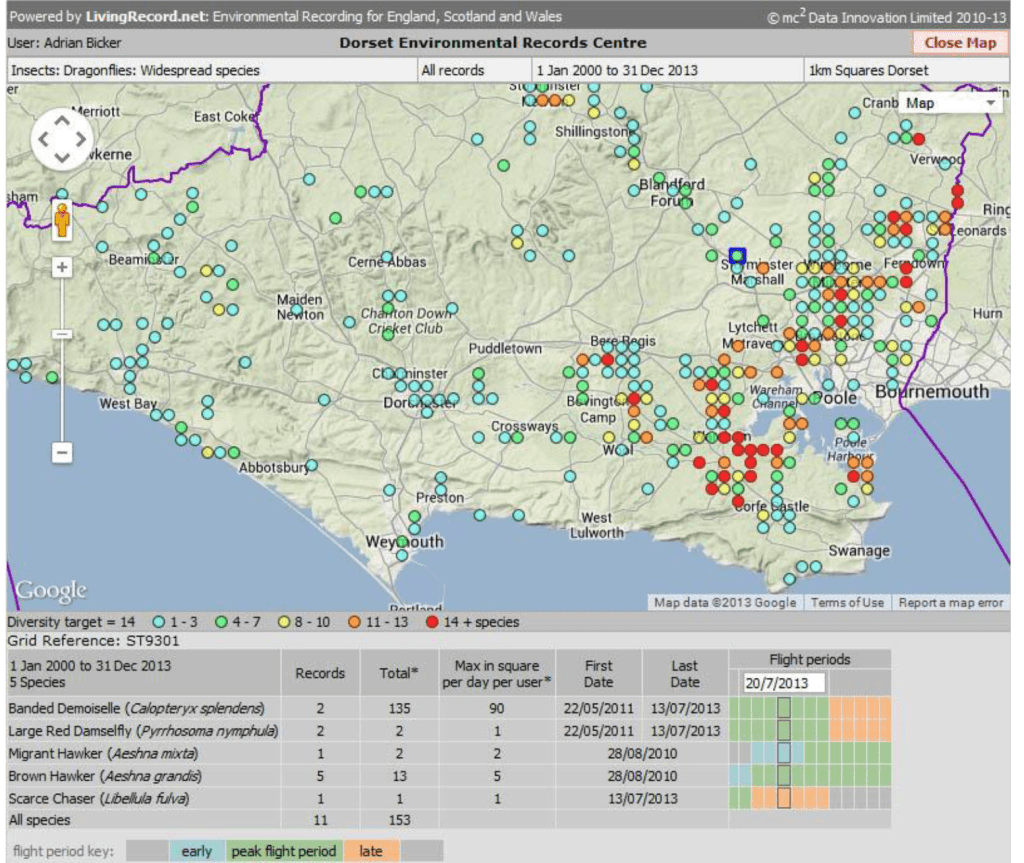Click the blue selected square near Sturminster Marshall
1024x863 pixels.
[738, 256]
